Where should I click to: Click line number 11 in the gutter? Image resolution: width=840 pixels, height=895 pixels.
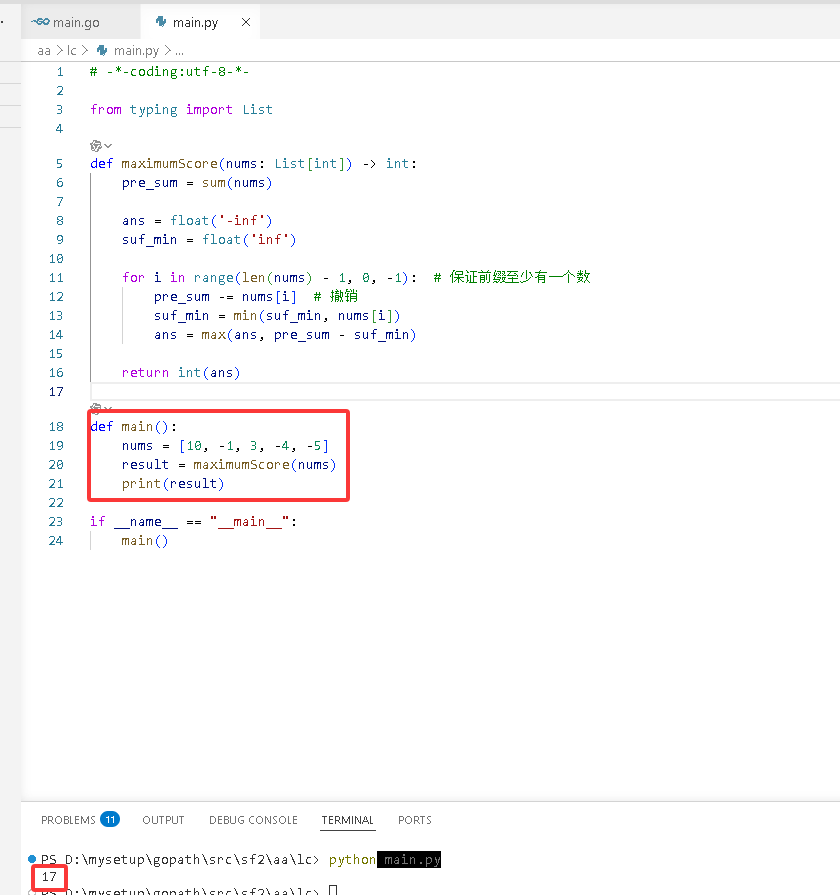(56, 278)
